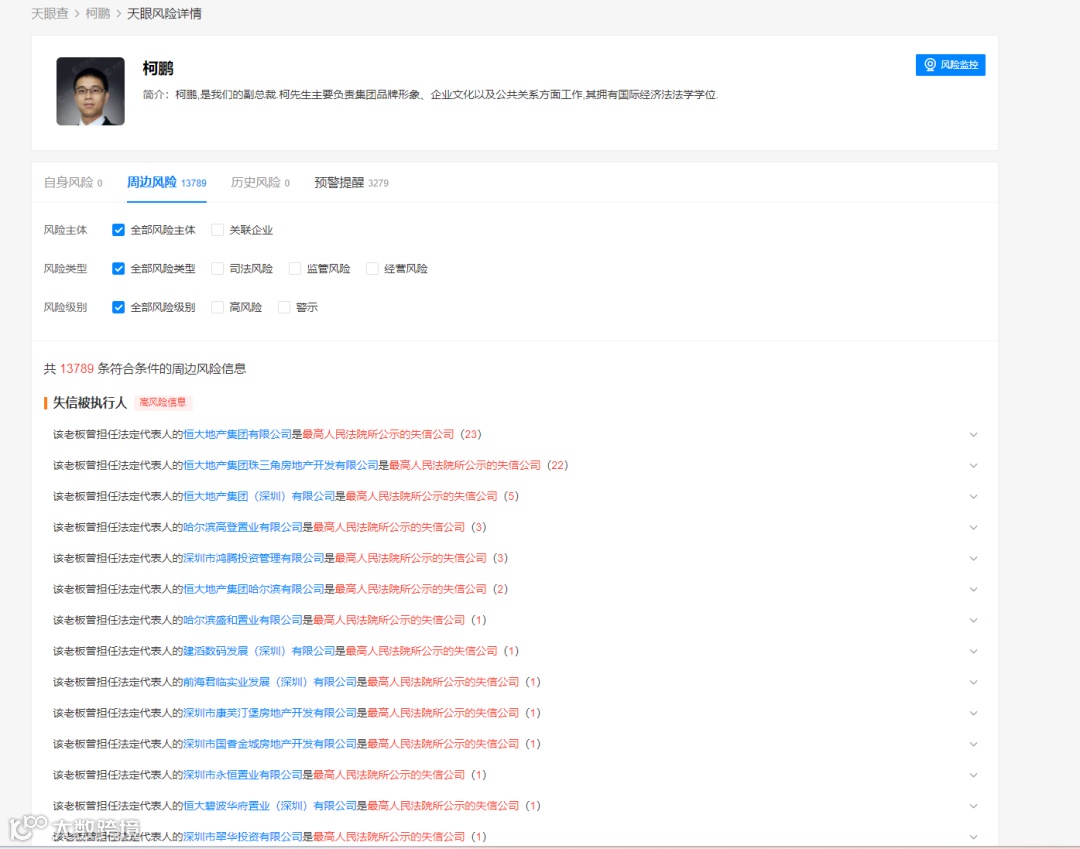Image resolution: width=1080 pixels, height=849 pixels.
Task: Open the 深圳市康芙汀堡房地产开发有限公司 link
Action: (270, 713)
